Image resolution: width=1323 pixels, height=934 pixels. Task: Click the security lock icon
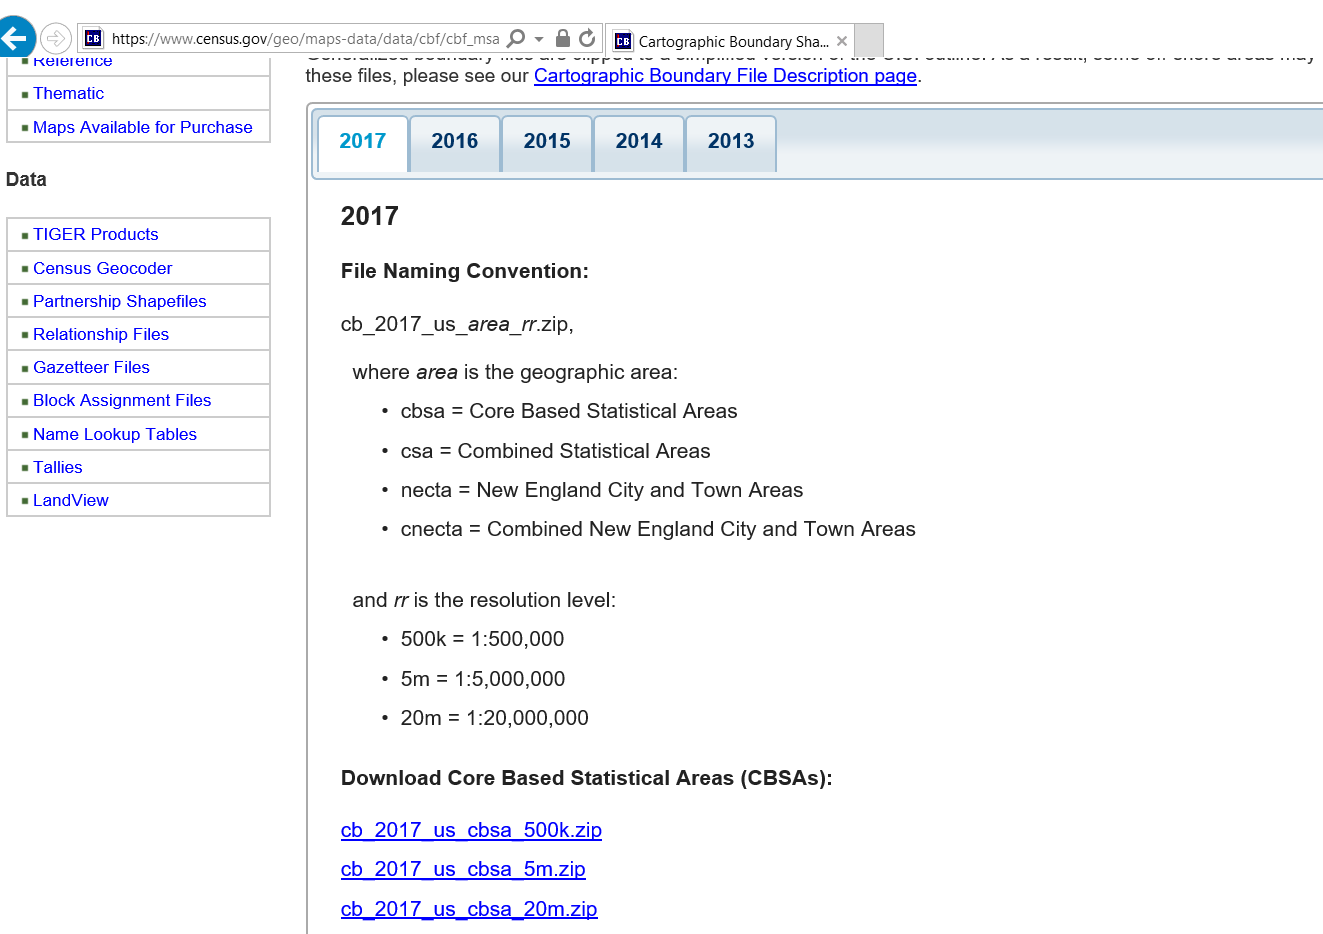coord(563,38)
